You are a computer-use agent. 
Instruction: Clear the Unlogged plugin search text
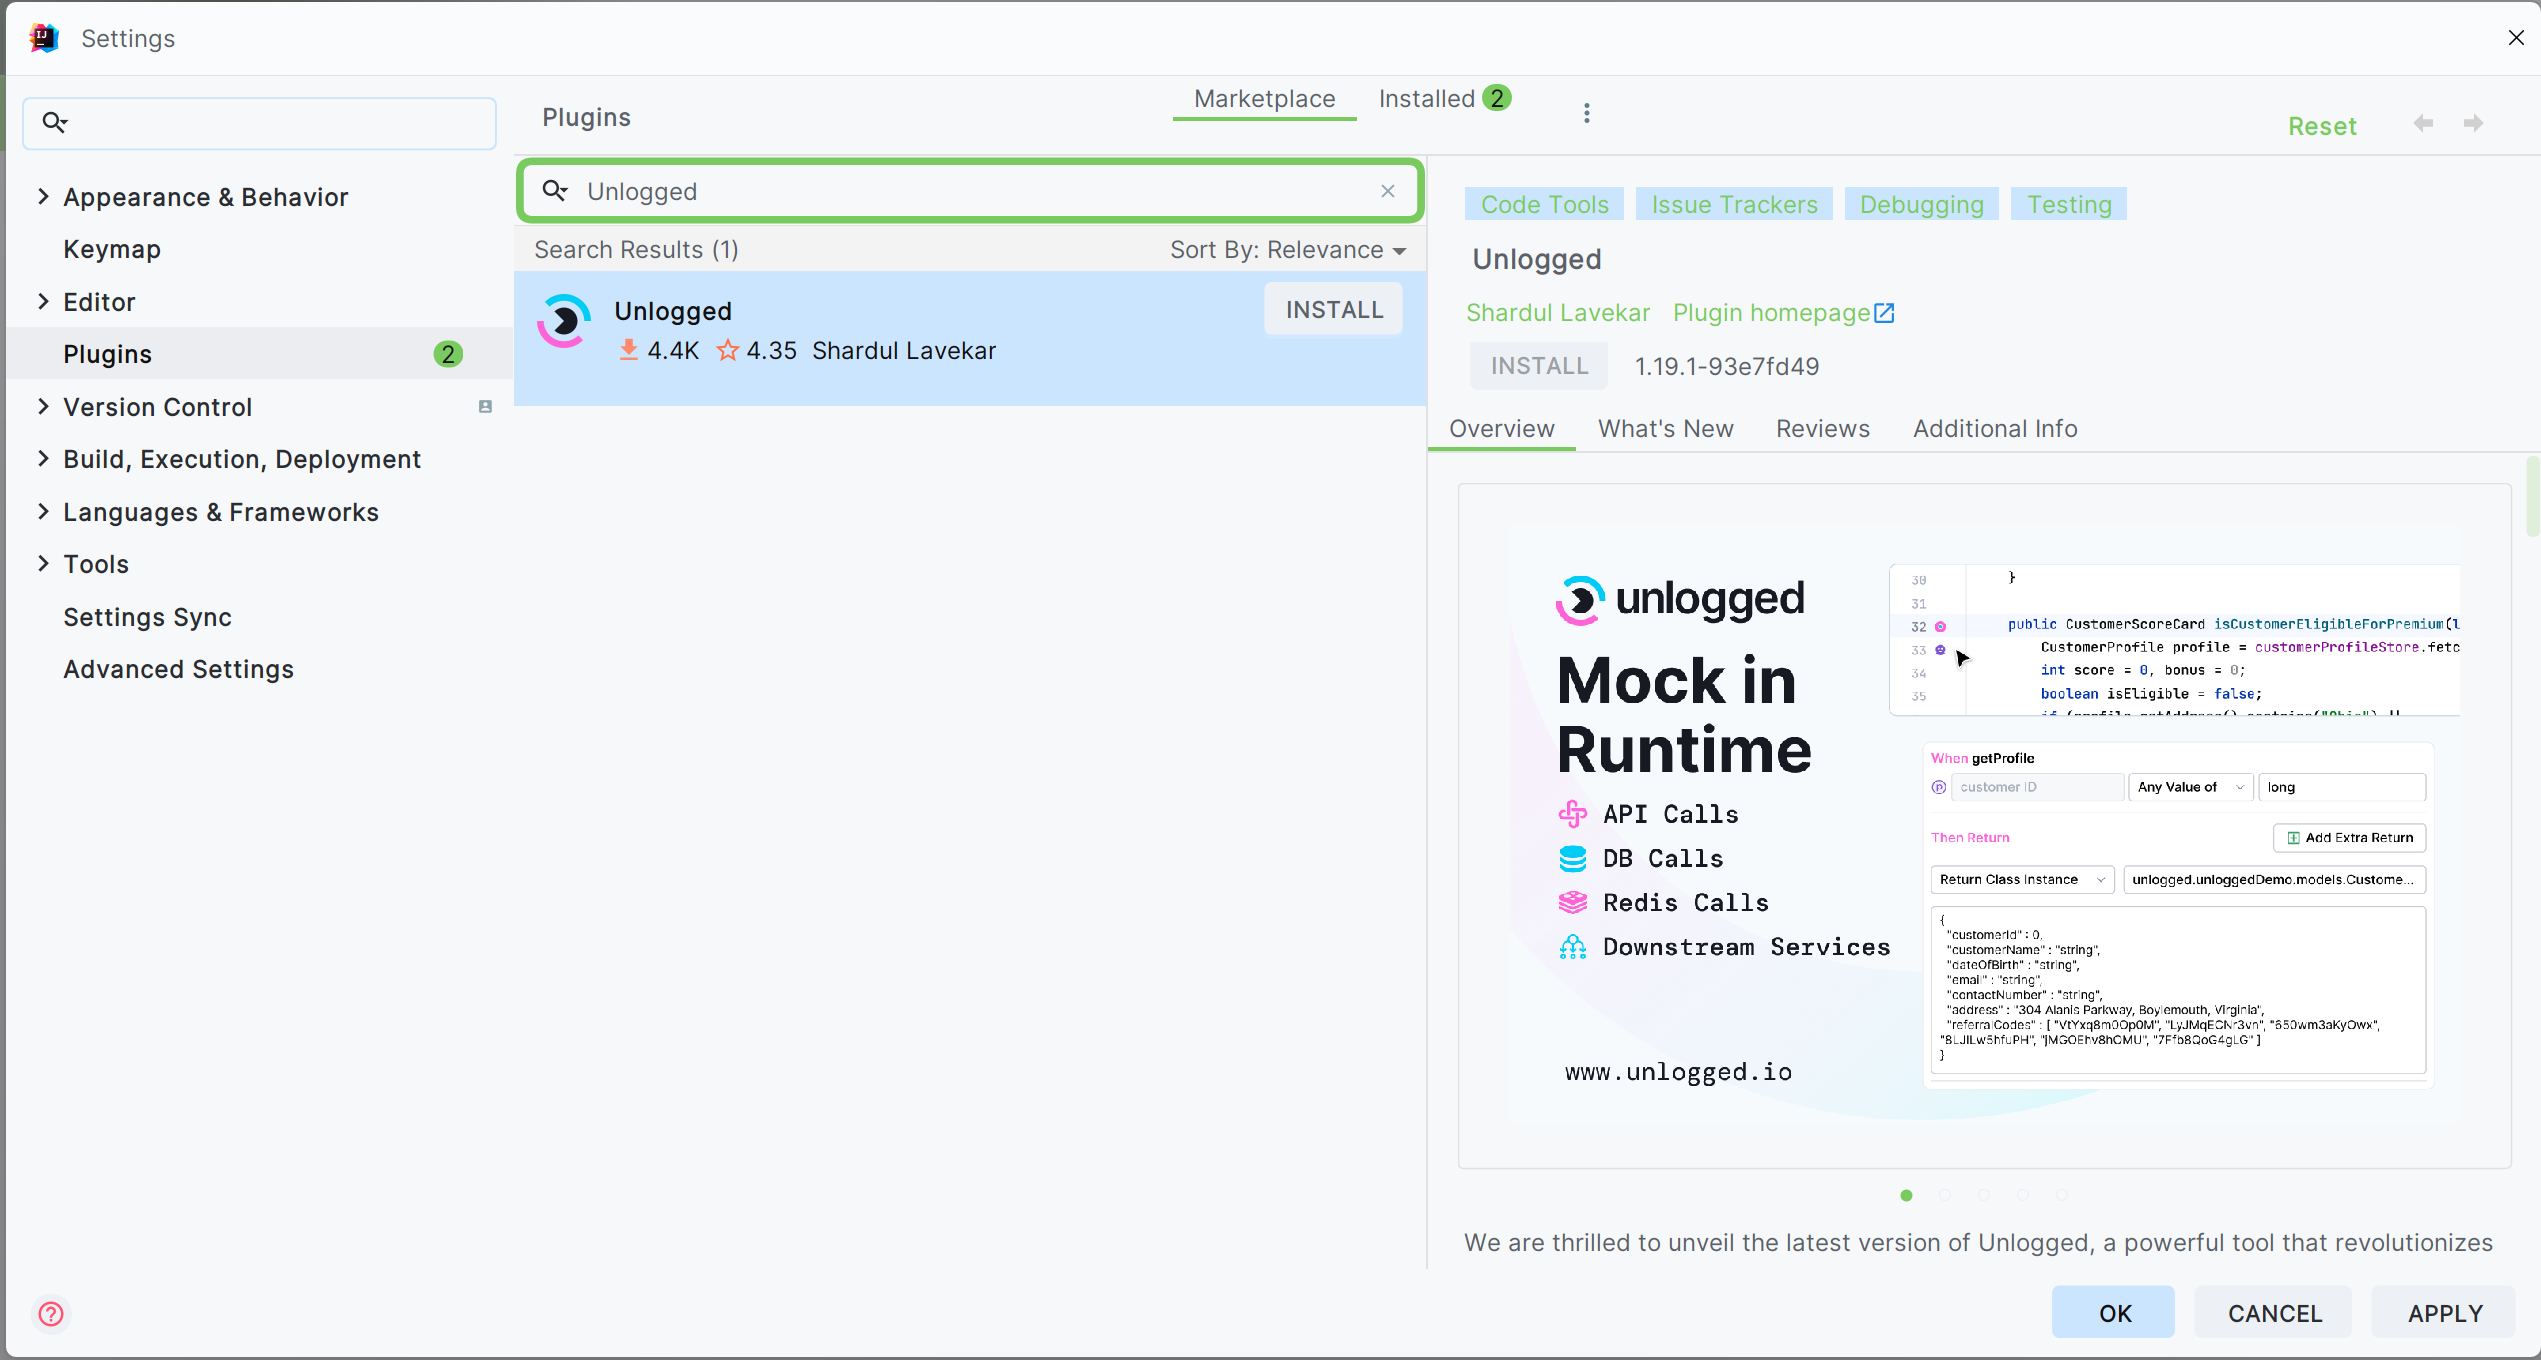click(x=1387, y=191)
